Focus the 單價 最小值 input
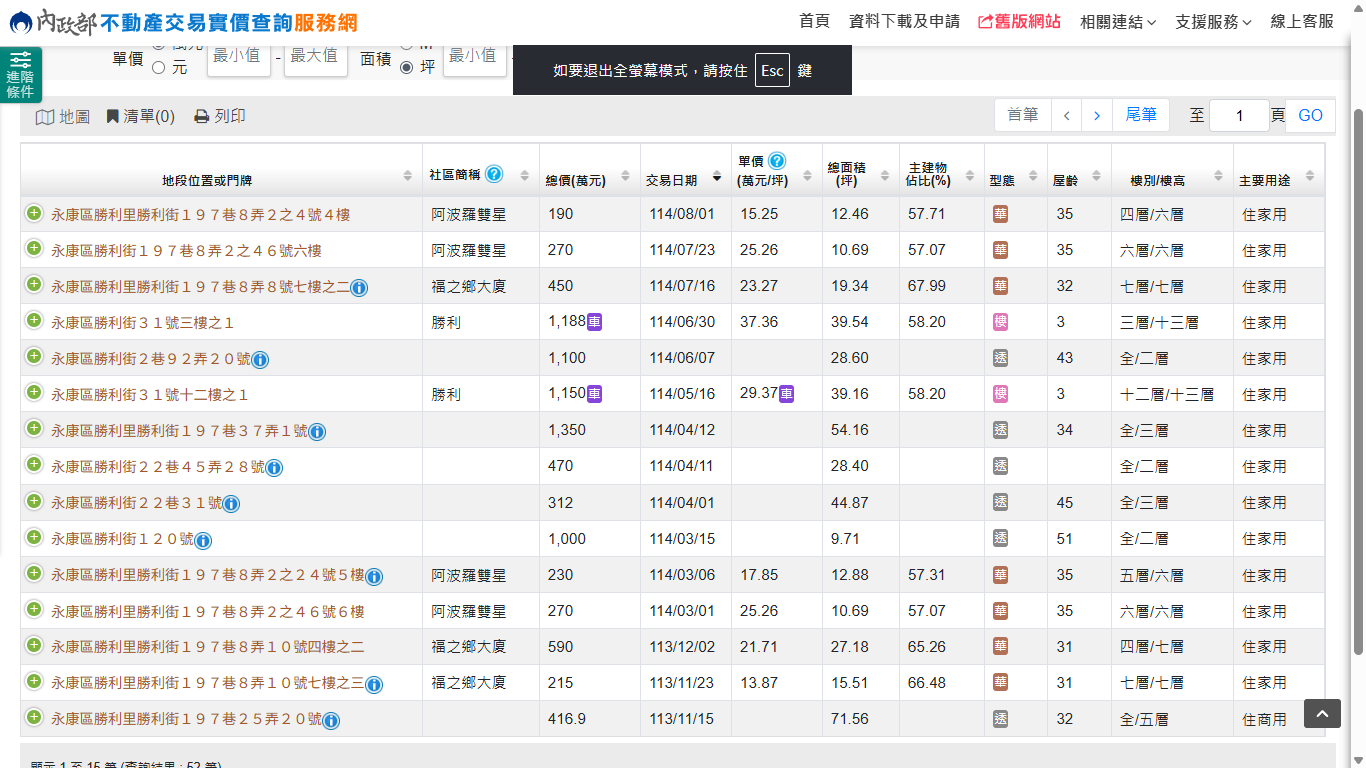 (x=238, y=59)
